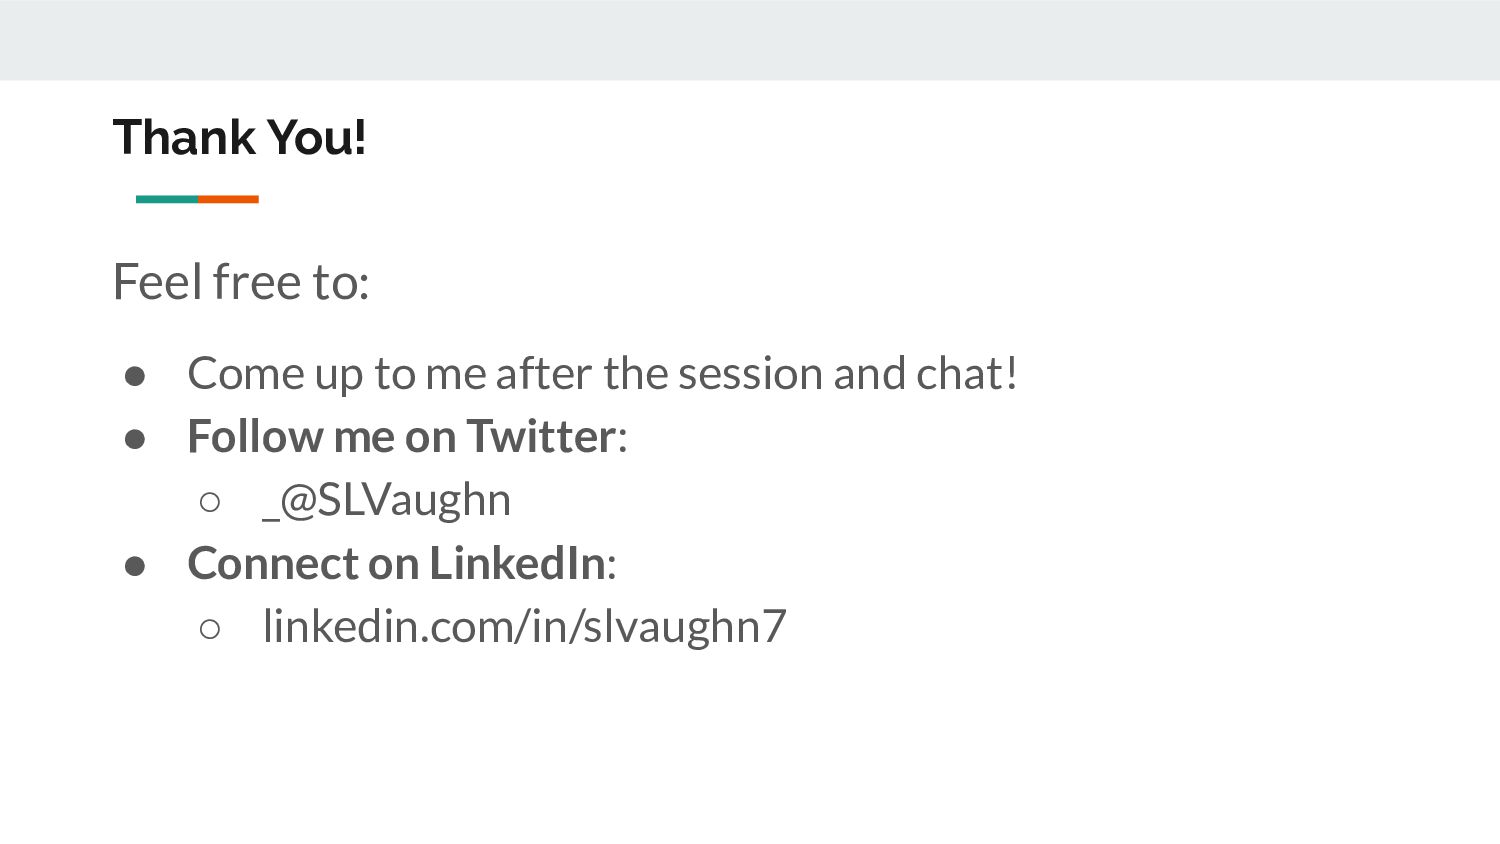1500x844 pixels.
Task: Click the word "Twitter" in the second bullet
Action: point(541,437)
